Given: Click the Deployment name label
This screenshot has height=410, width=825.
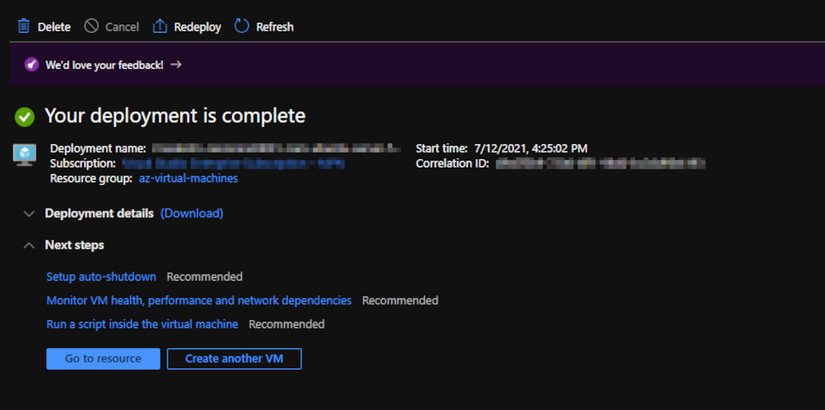Looking at the screenshot, I should [x=98, y=148].
